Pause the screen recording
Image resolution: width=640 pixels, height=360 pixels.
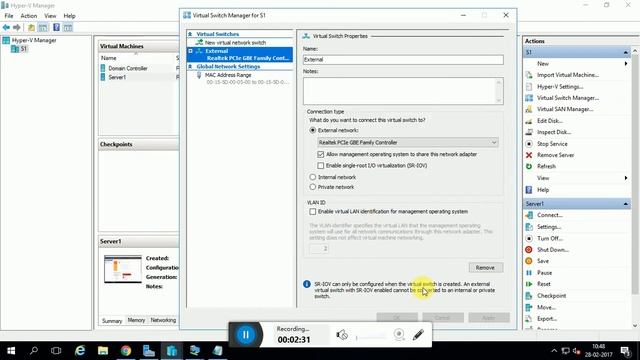[x=246, y=335]
